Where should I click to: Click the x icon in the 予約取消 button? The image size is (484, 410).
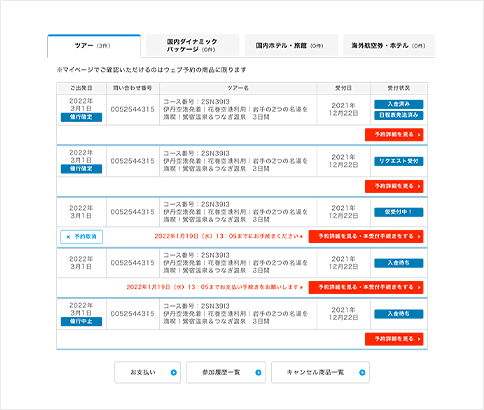click(x=68, y=237)
